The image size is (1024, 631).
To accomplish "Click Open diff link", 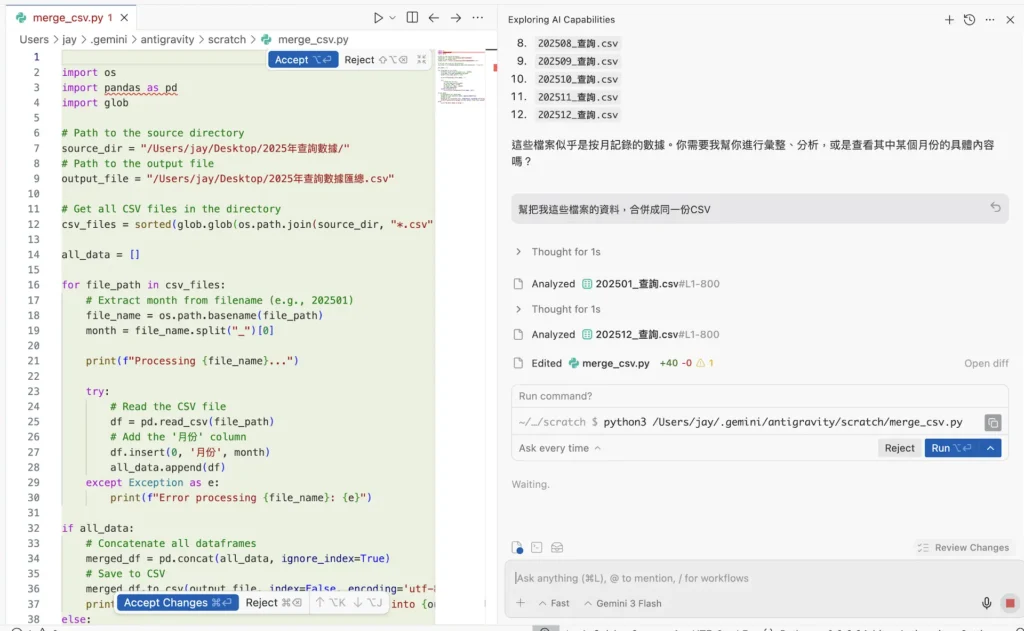I will click(986, 363).
